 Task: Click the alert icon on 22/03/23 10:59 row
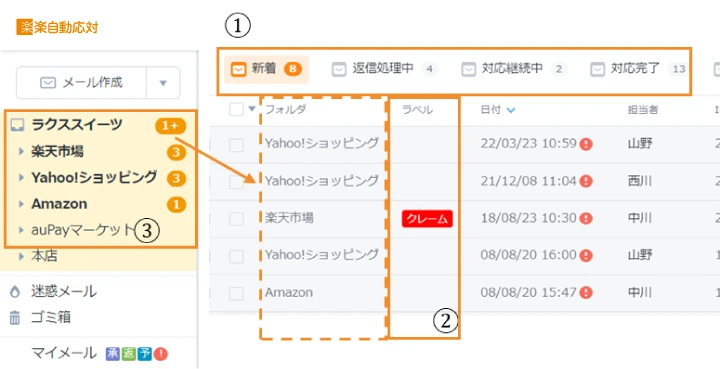[586, 144]
